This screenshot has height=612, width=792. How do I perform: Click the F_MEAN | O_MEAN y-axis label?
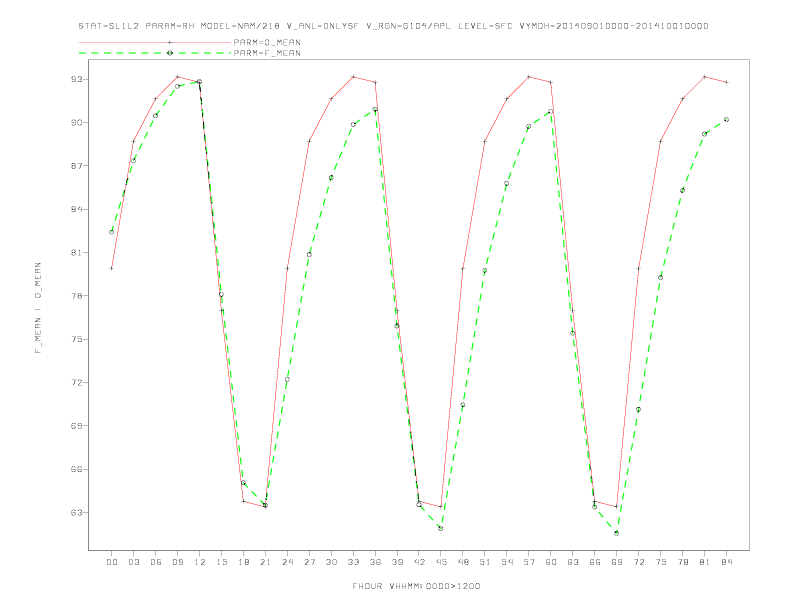pos(38,308)
